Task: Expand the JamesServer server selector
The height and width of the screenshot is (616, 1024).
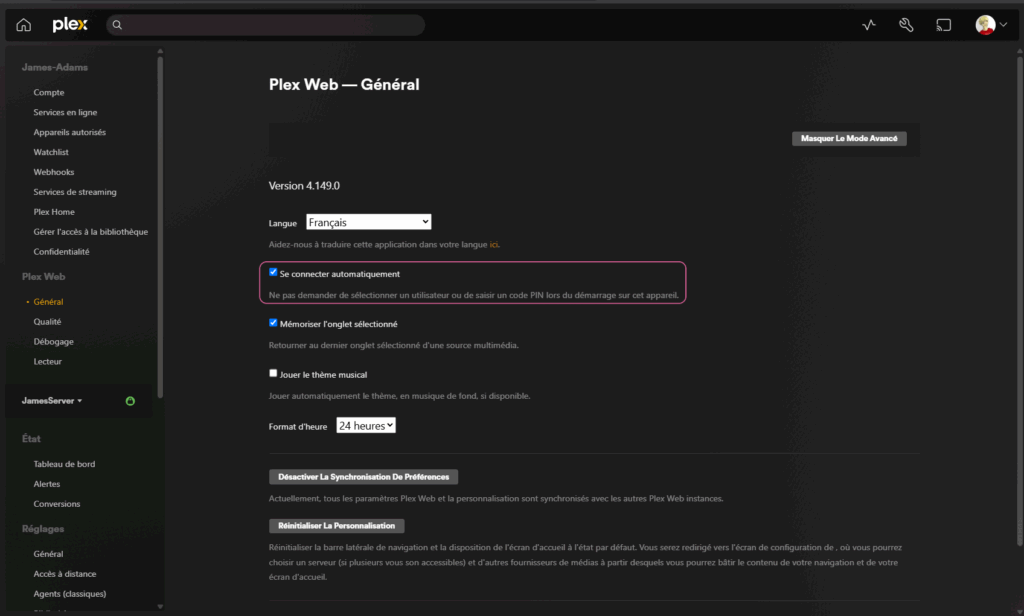Action: click(x=52, y=400)
